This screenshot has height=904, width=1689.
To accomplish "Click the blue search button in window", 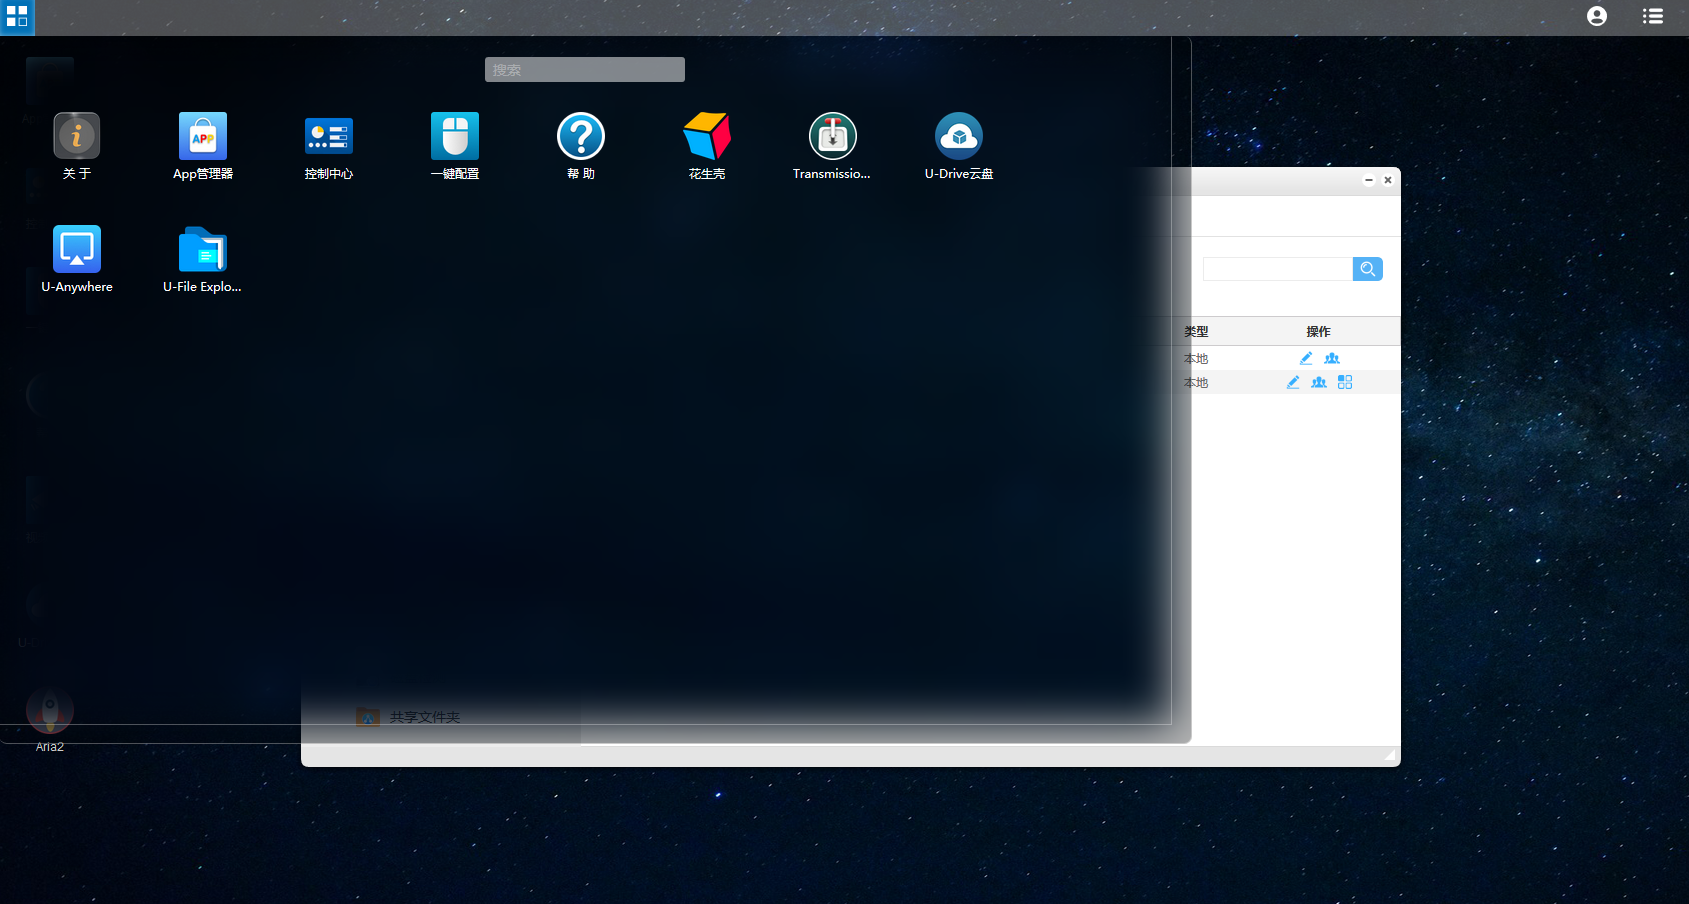I will point(1368,269).
